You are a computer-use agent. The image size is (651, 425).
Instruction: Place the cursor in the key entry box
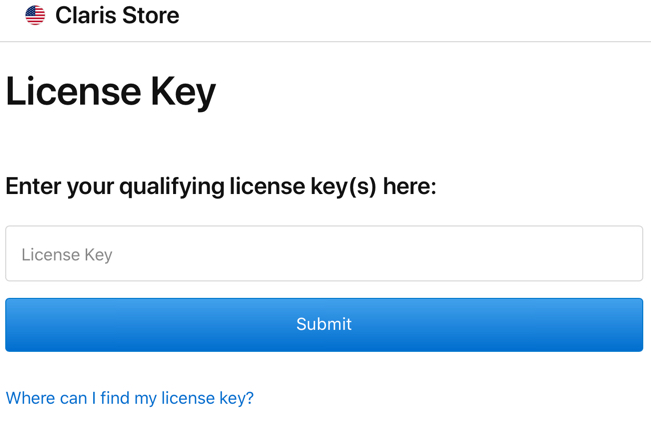click(x=324, y=254)
